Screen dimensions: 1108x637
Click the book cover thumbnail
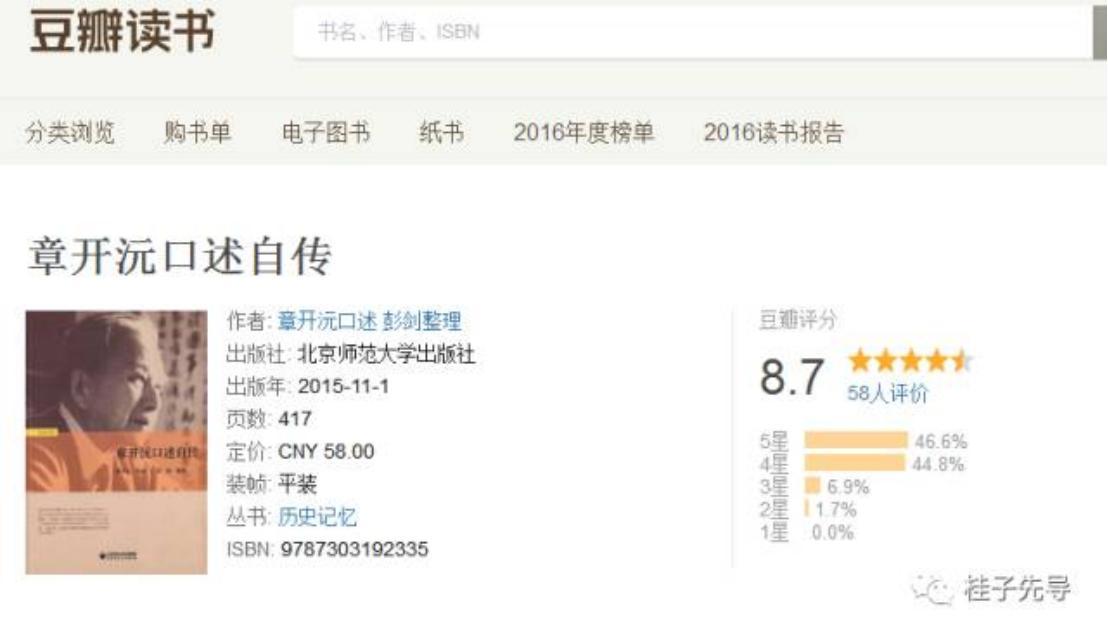click(116, 441)
